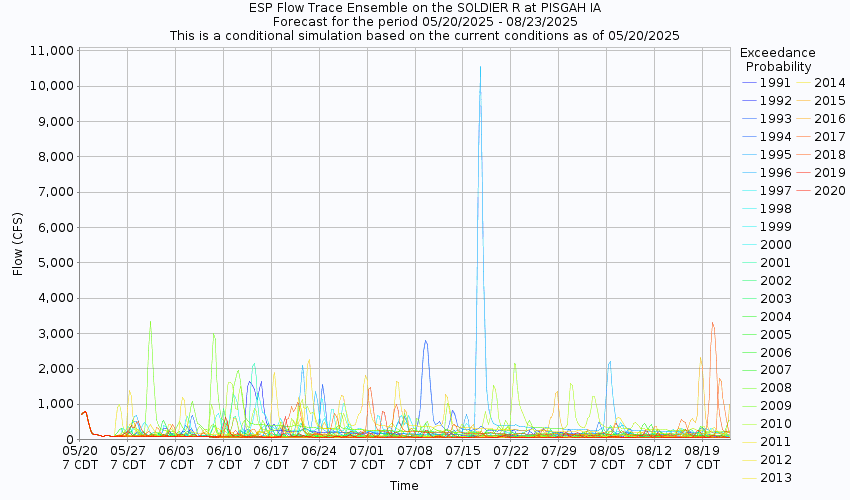Click the '06/17 7 CDT' x-axis label
Viewport: 850px width, 500px height.
[271, 458]
